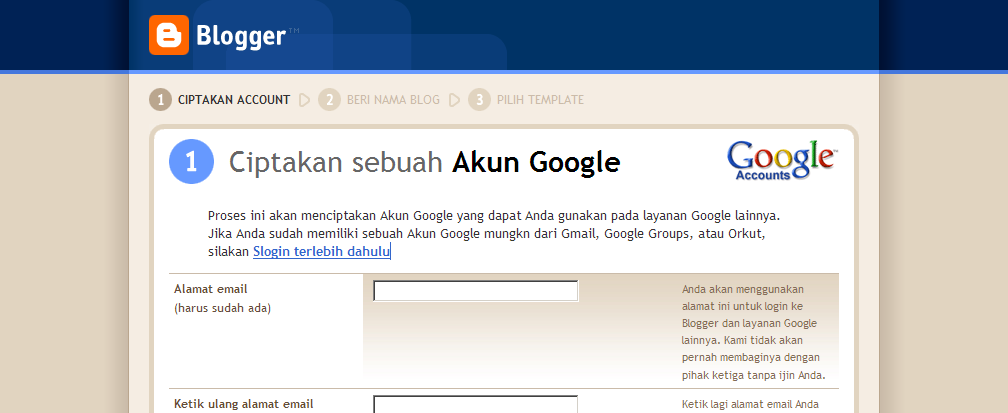This screenshot has height=413, width=1008.
Task: Select the PILIH TEMPLATE step label
Action: [x=540, y=100]
